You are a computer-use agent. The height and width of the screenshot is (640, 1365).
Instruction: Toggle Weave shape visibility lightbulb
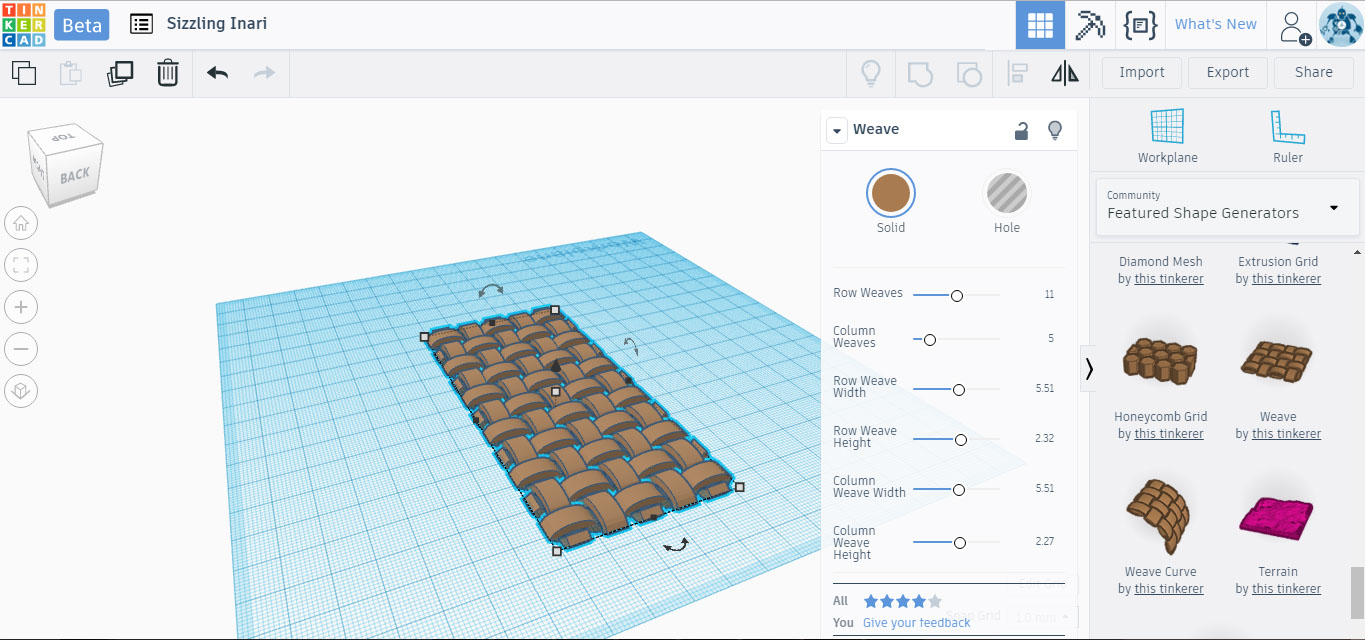1054,130
